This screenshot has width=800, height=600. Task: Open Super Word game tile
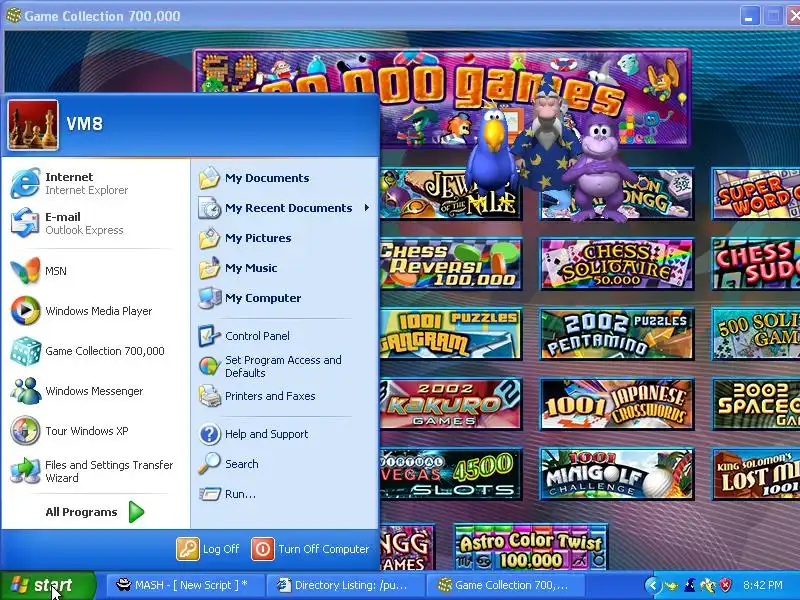[x=756, y=194]
